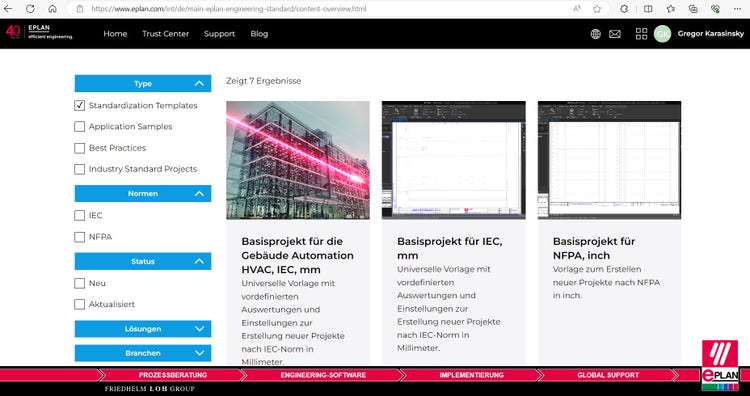Viewport: 750px width, 396px height.
Task: Expand the Lösungen filter section
Action: click(143, 329)
